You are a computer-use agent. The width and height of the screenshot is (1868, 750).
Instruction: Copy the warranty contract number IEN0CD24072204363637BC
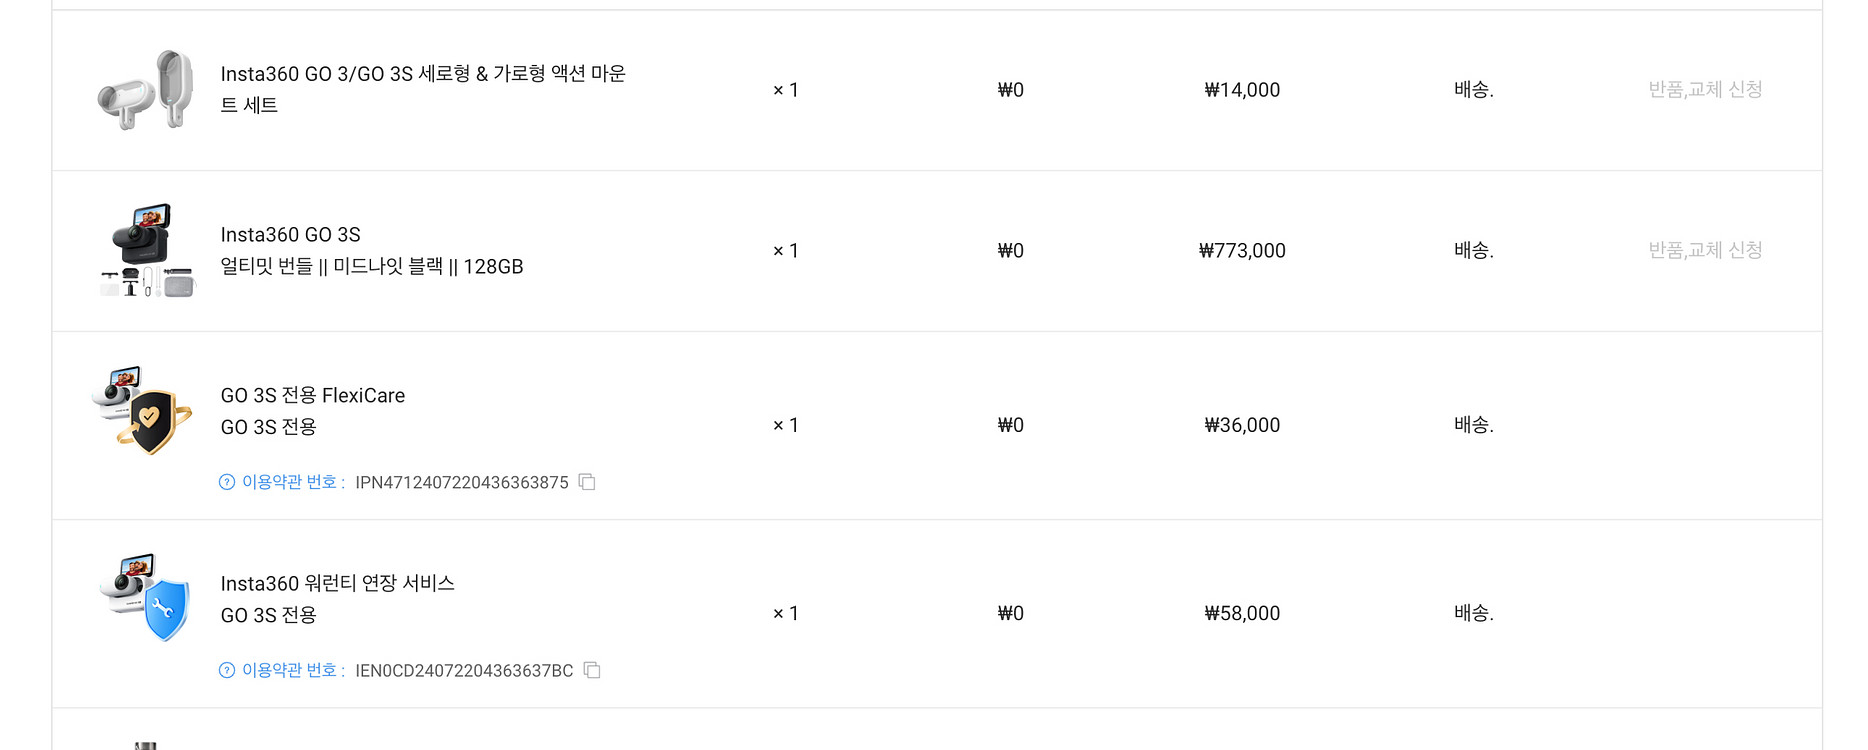pos(592,670)
